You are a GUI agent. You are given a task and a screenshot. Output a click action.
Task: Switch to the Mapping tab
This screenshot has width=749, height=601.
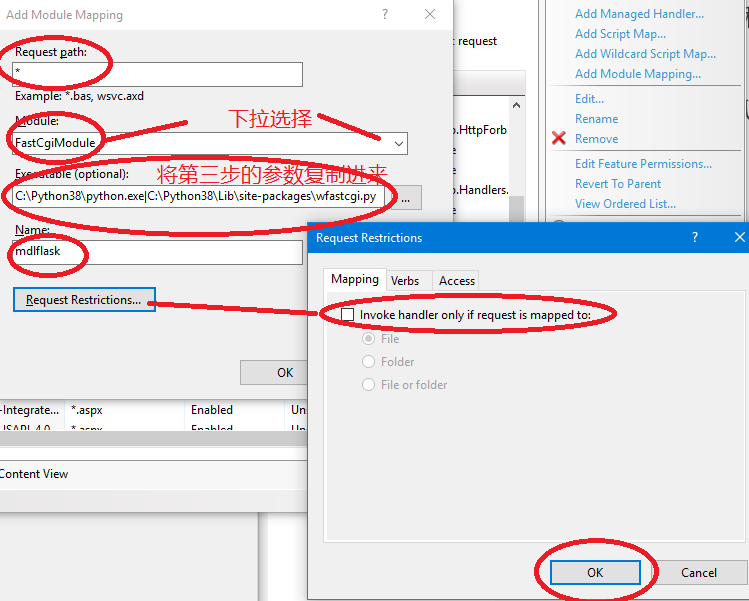tap(354, 279)
